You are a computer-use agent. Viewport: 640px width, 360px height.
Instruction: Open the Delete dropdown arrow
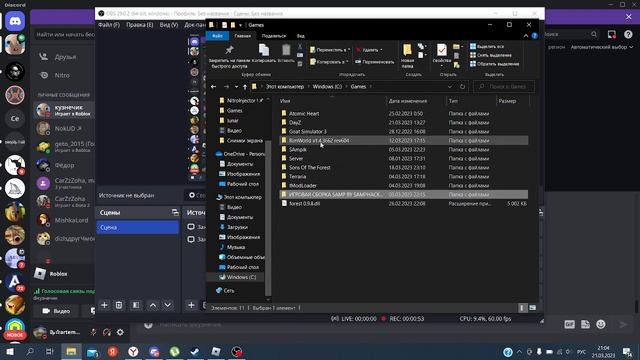coord(382,50)
